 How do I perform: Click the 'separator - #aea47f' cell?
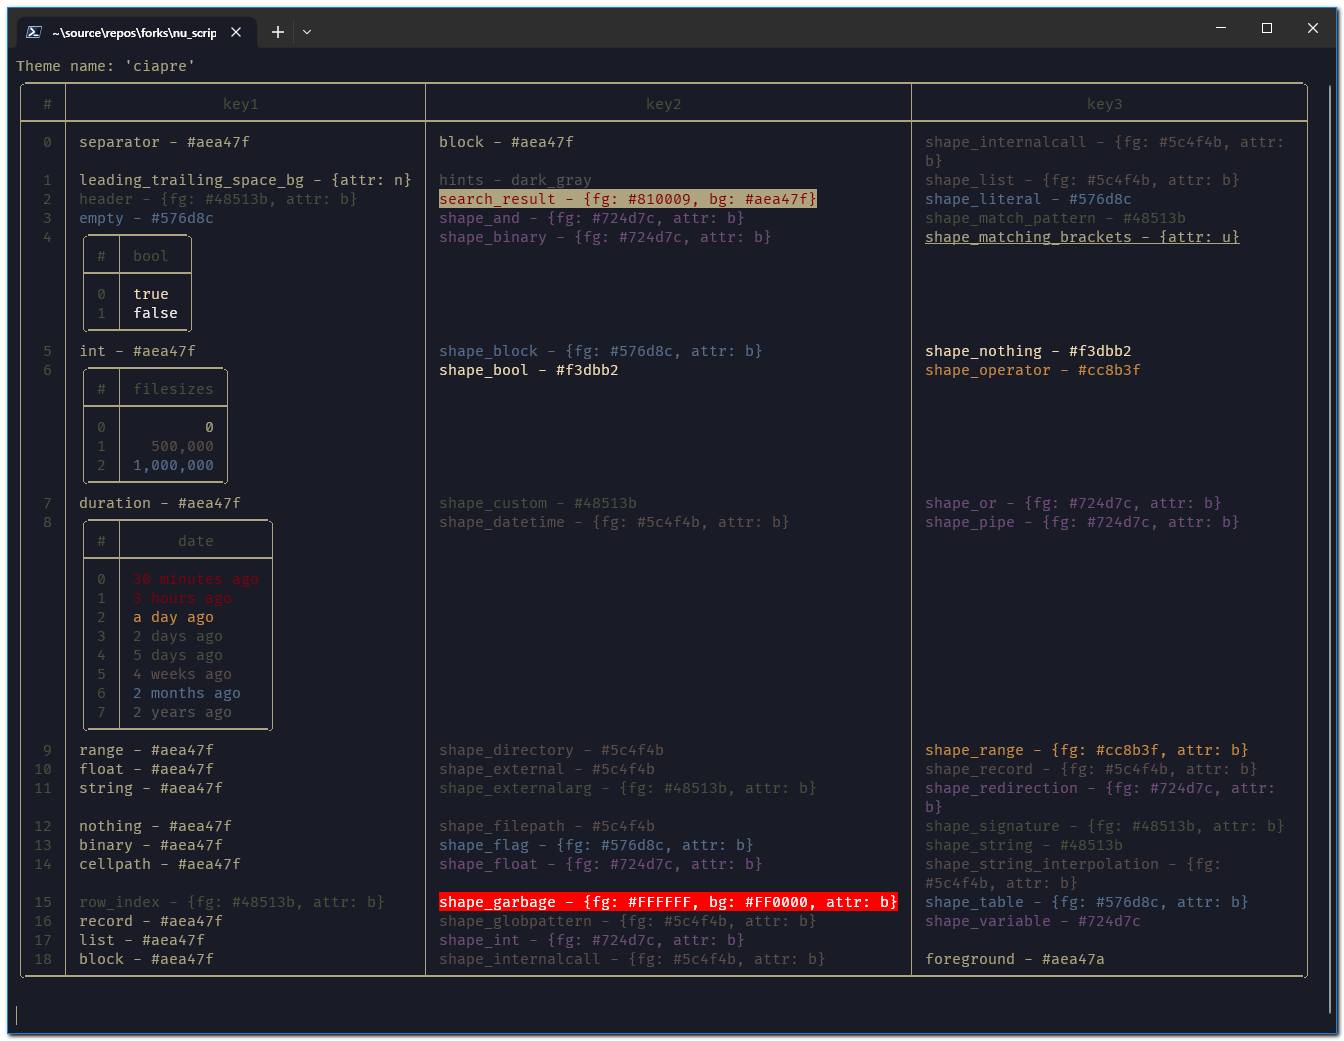pyautogui.click(x=164, y=142)
